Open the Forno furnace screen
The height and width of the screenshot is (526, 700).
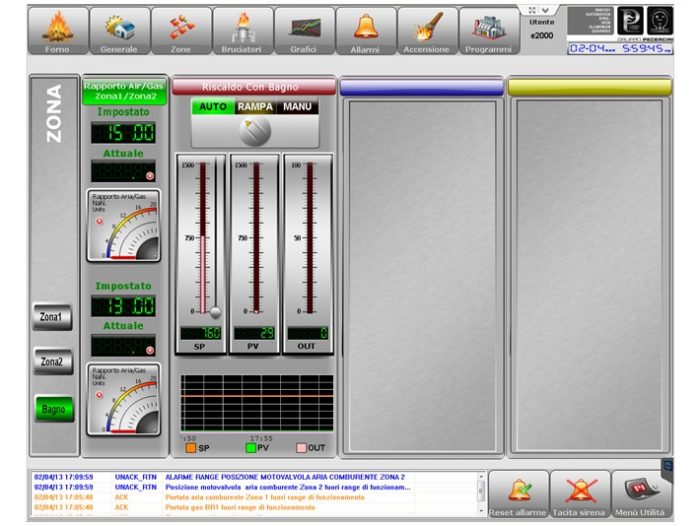(x=58, y=30)
